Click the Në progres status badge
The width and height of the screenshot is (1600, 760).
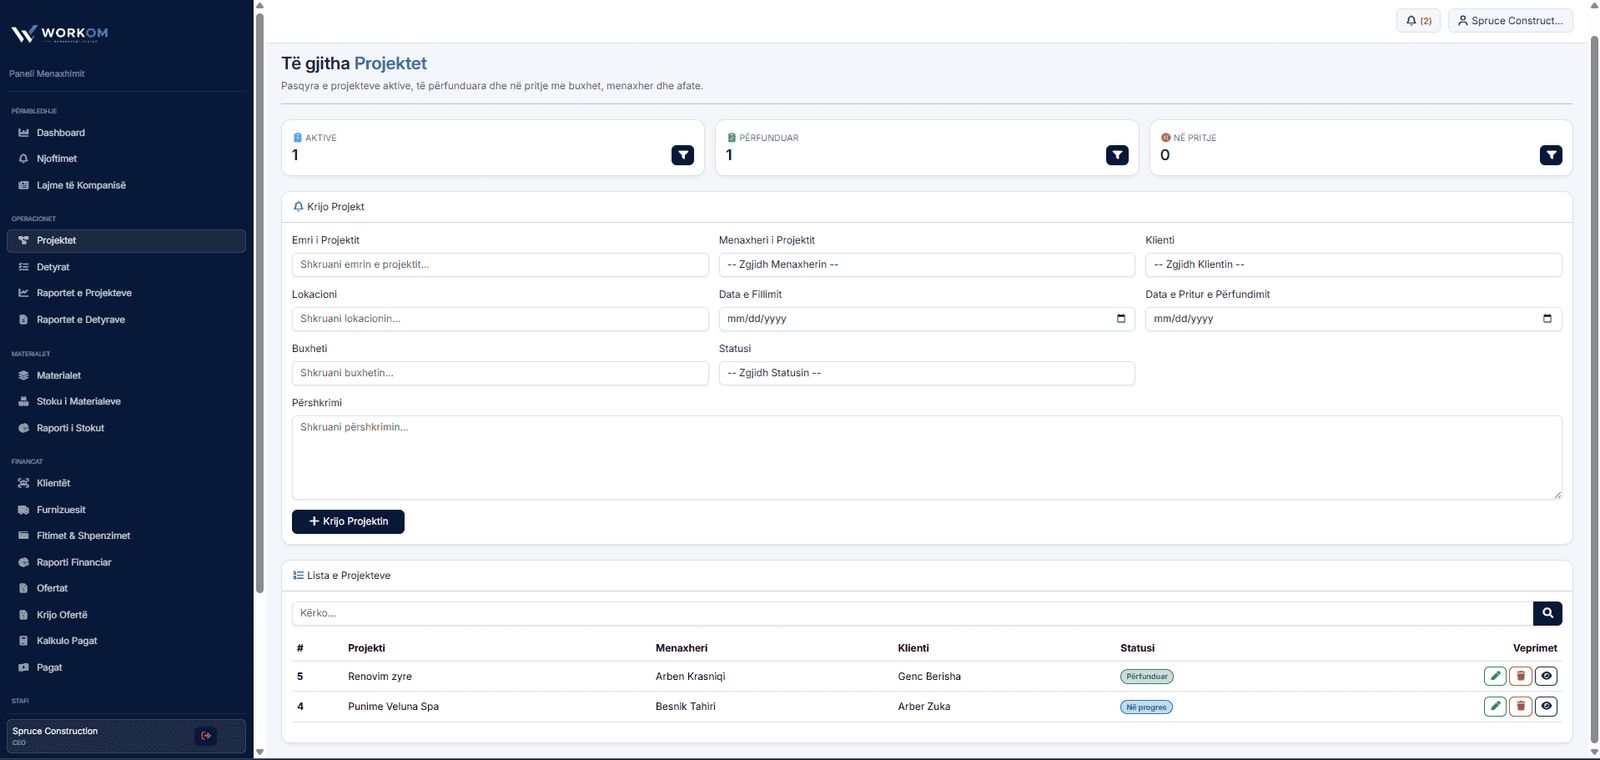(1146, 707)
